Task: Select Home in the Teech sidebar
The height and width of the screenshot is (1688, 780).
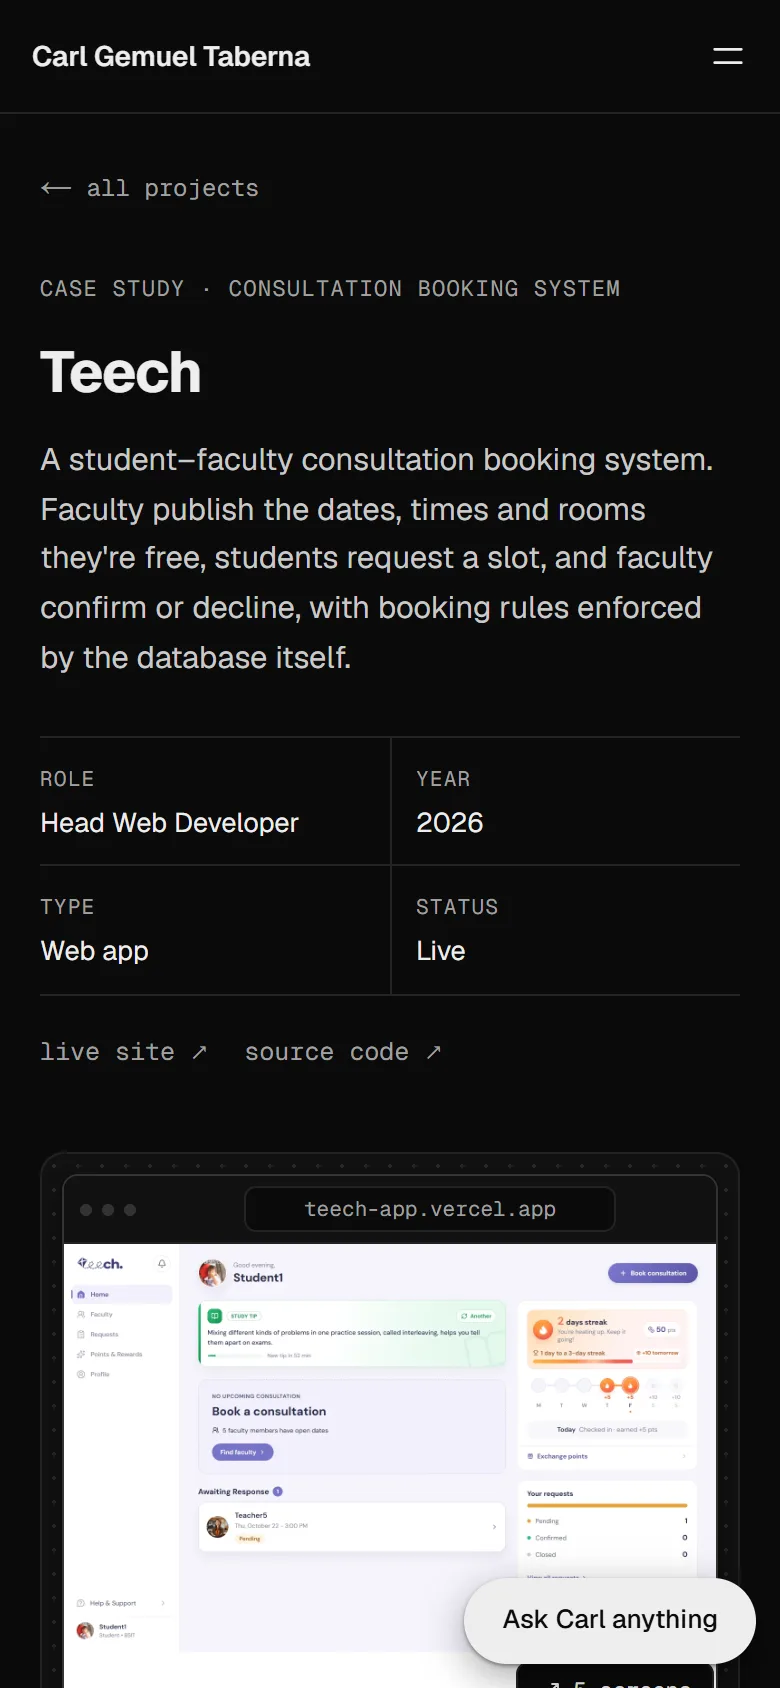Action: click(x=121, y=1294)
